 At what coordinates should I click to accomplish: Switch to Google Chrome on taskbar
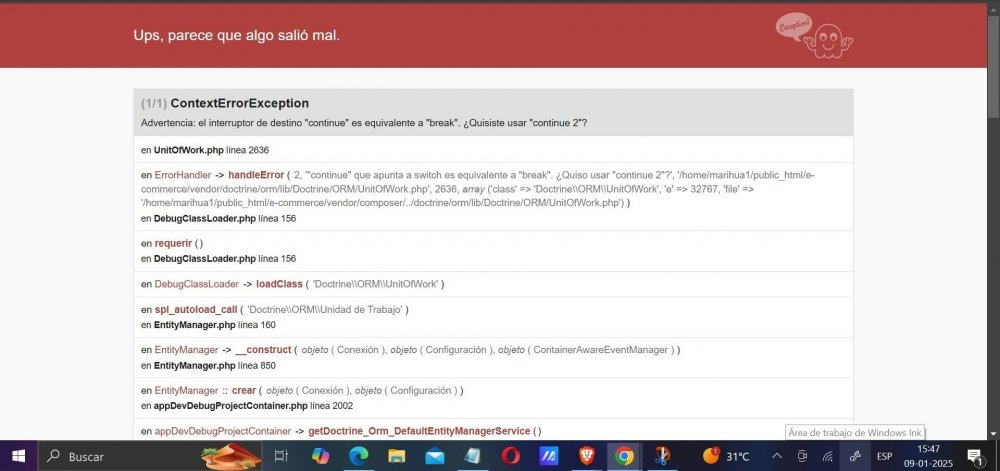point(624,456)
